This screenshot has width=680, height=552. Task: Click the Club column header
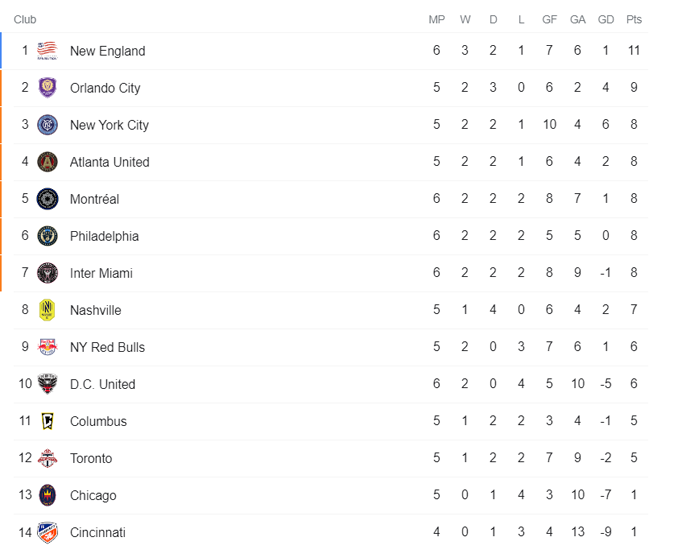(25, 19)
